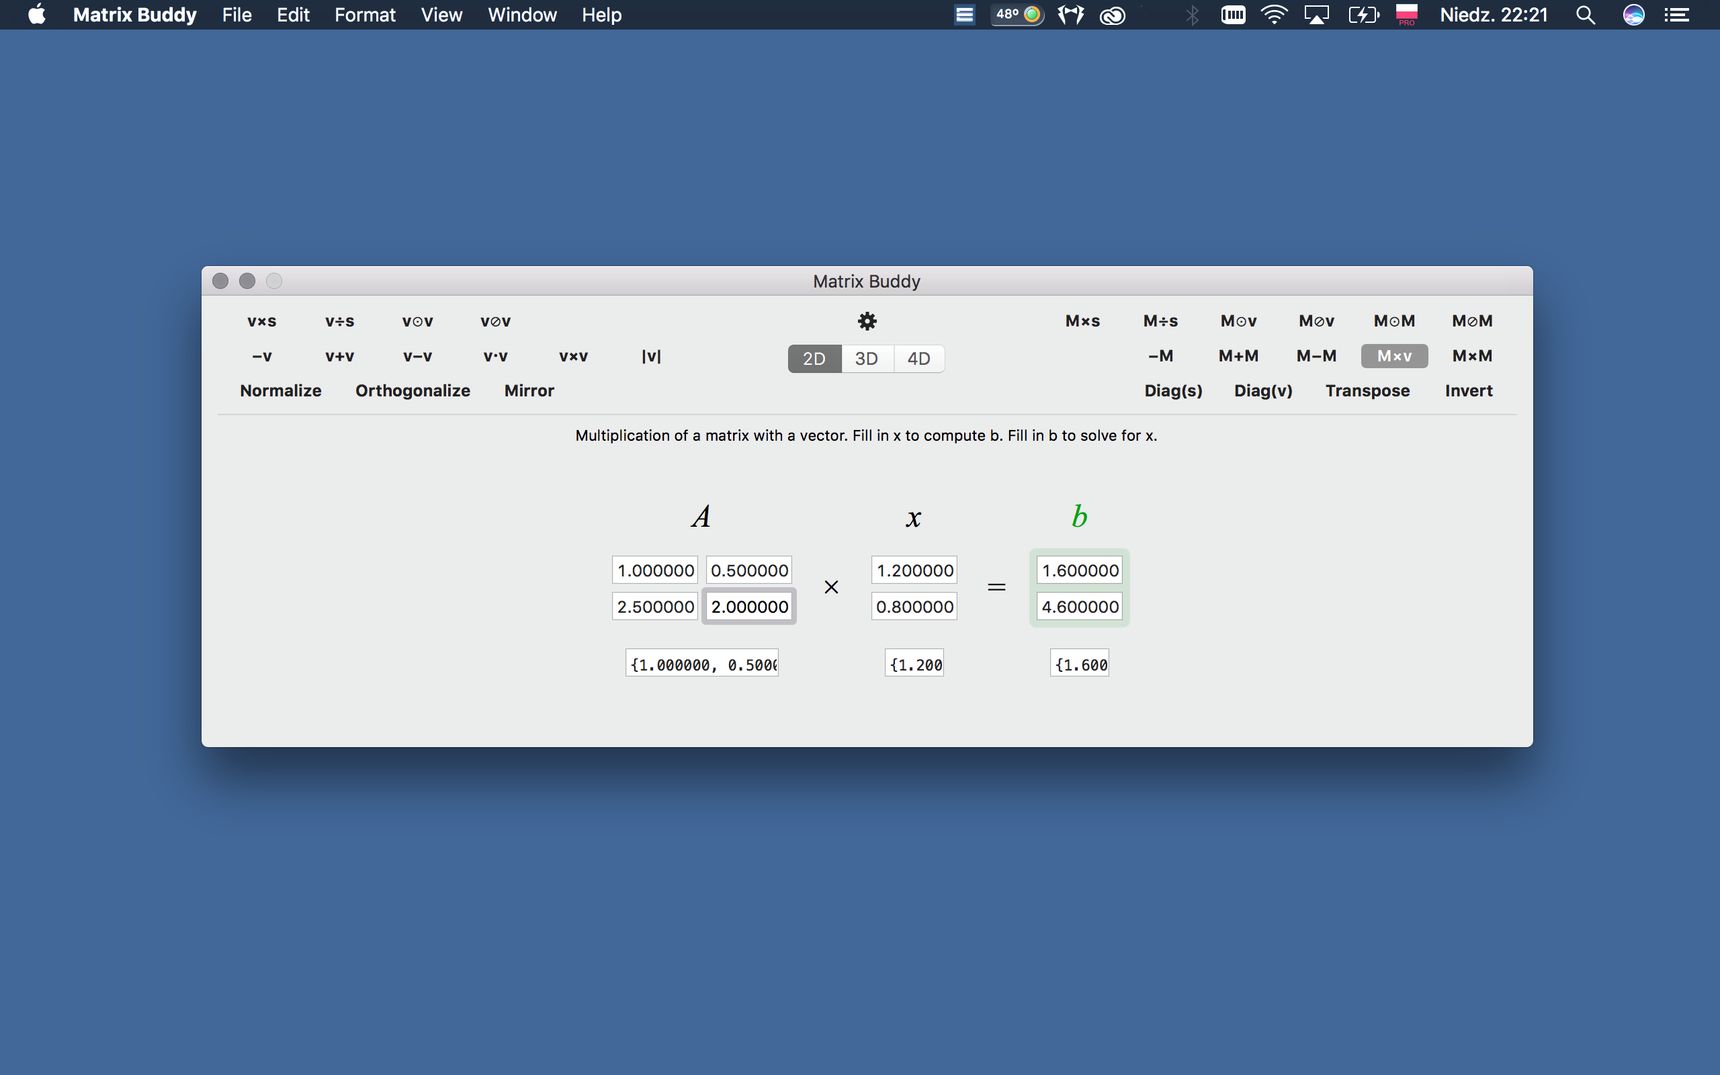The image size is (1720, 1075).
Task: Select the v×s vector scalar multiplication
Action: 262,321
